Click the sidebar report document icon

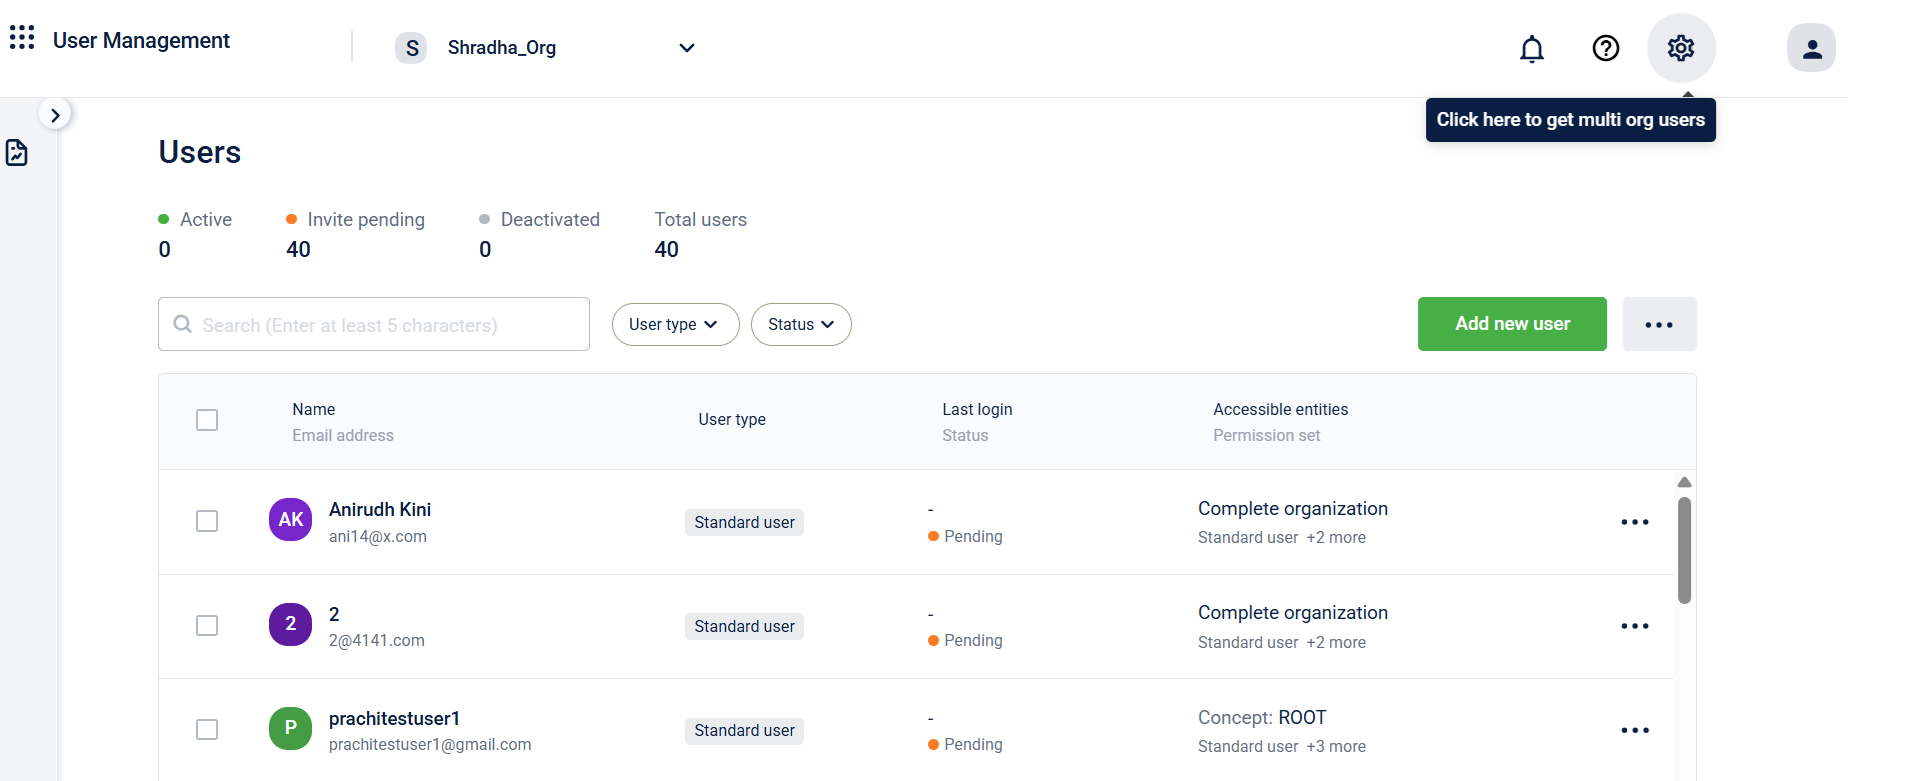point(17,153)
